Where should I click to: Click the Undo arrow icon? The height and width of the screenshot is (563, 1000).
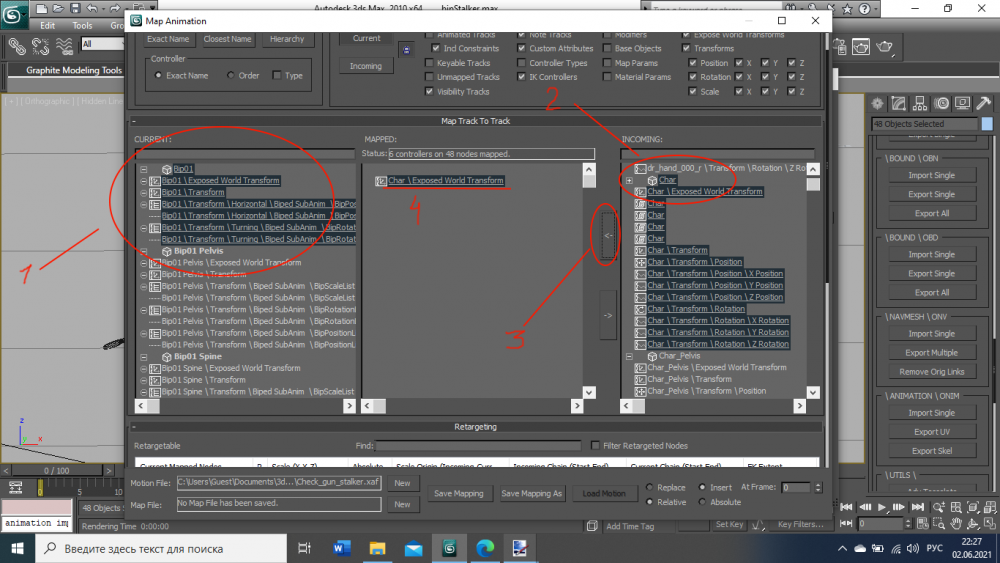click(x=92, y=8)
